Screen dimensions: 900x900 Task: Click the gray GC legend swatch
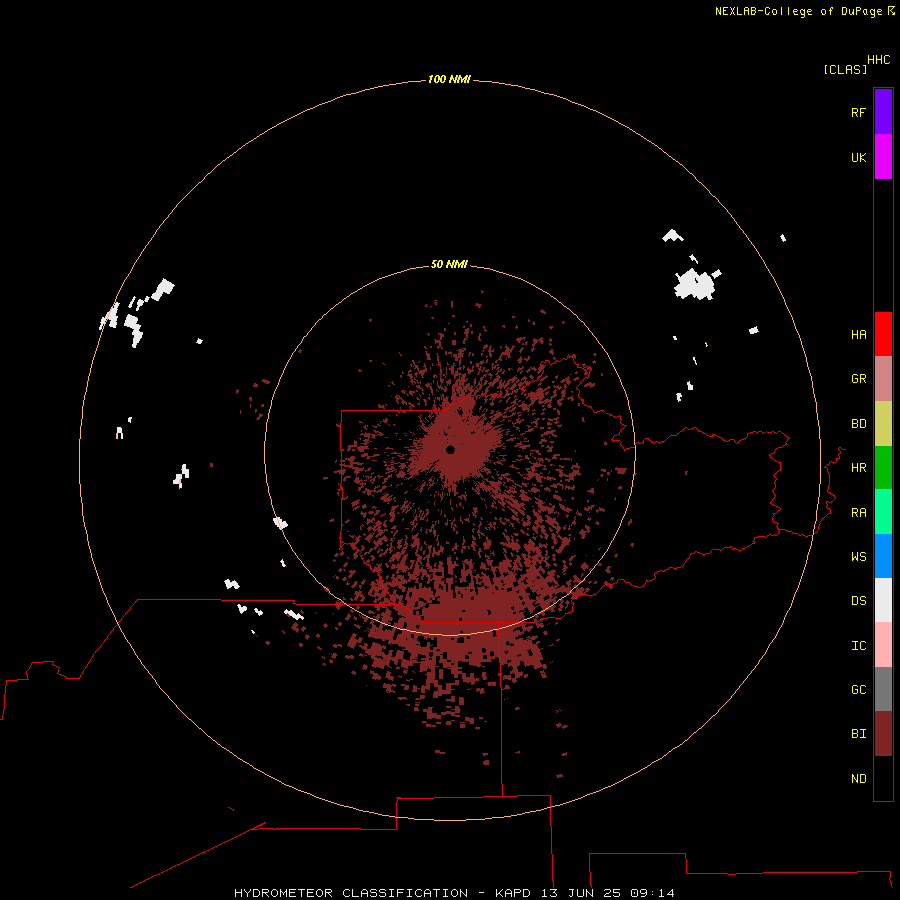coord(883,689)
